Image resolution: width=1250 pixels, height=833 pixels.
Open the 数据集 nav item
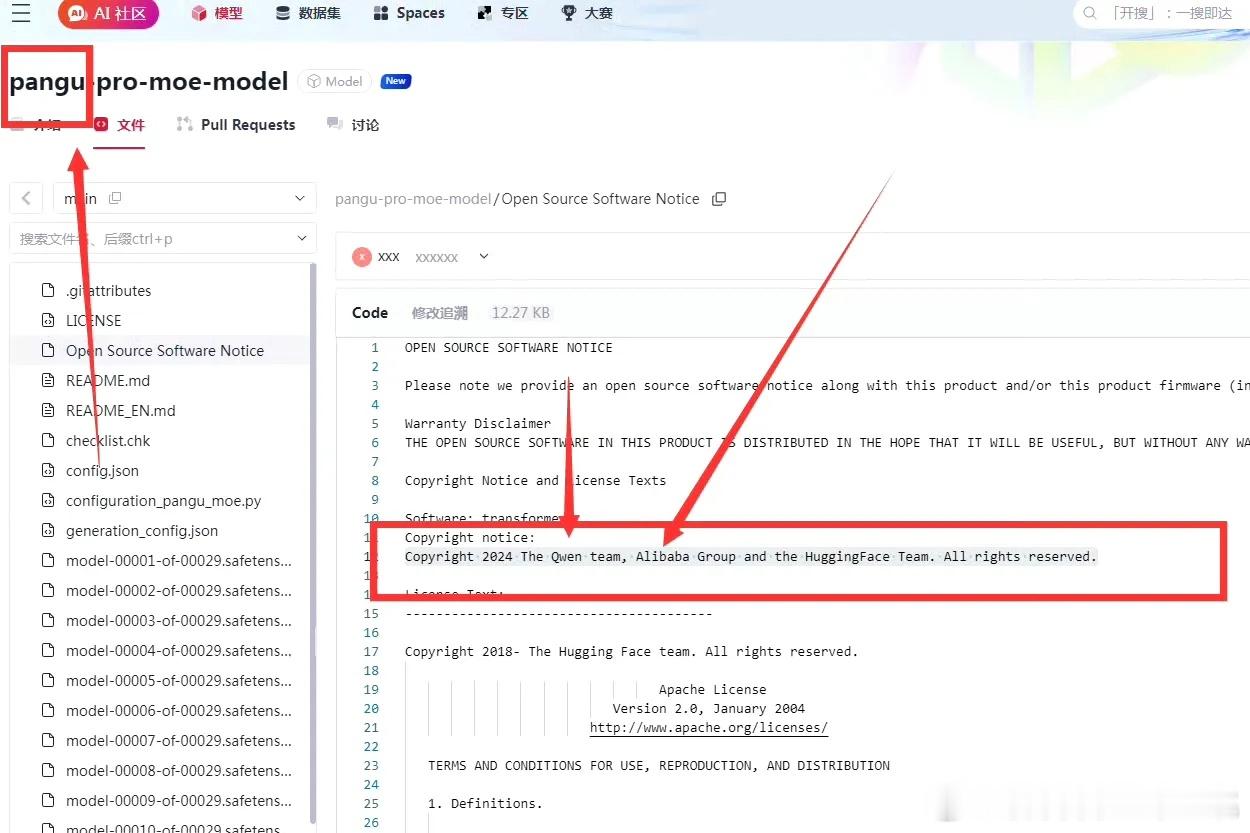[307, 13]
